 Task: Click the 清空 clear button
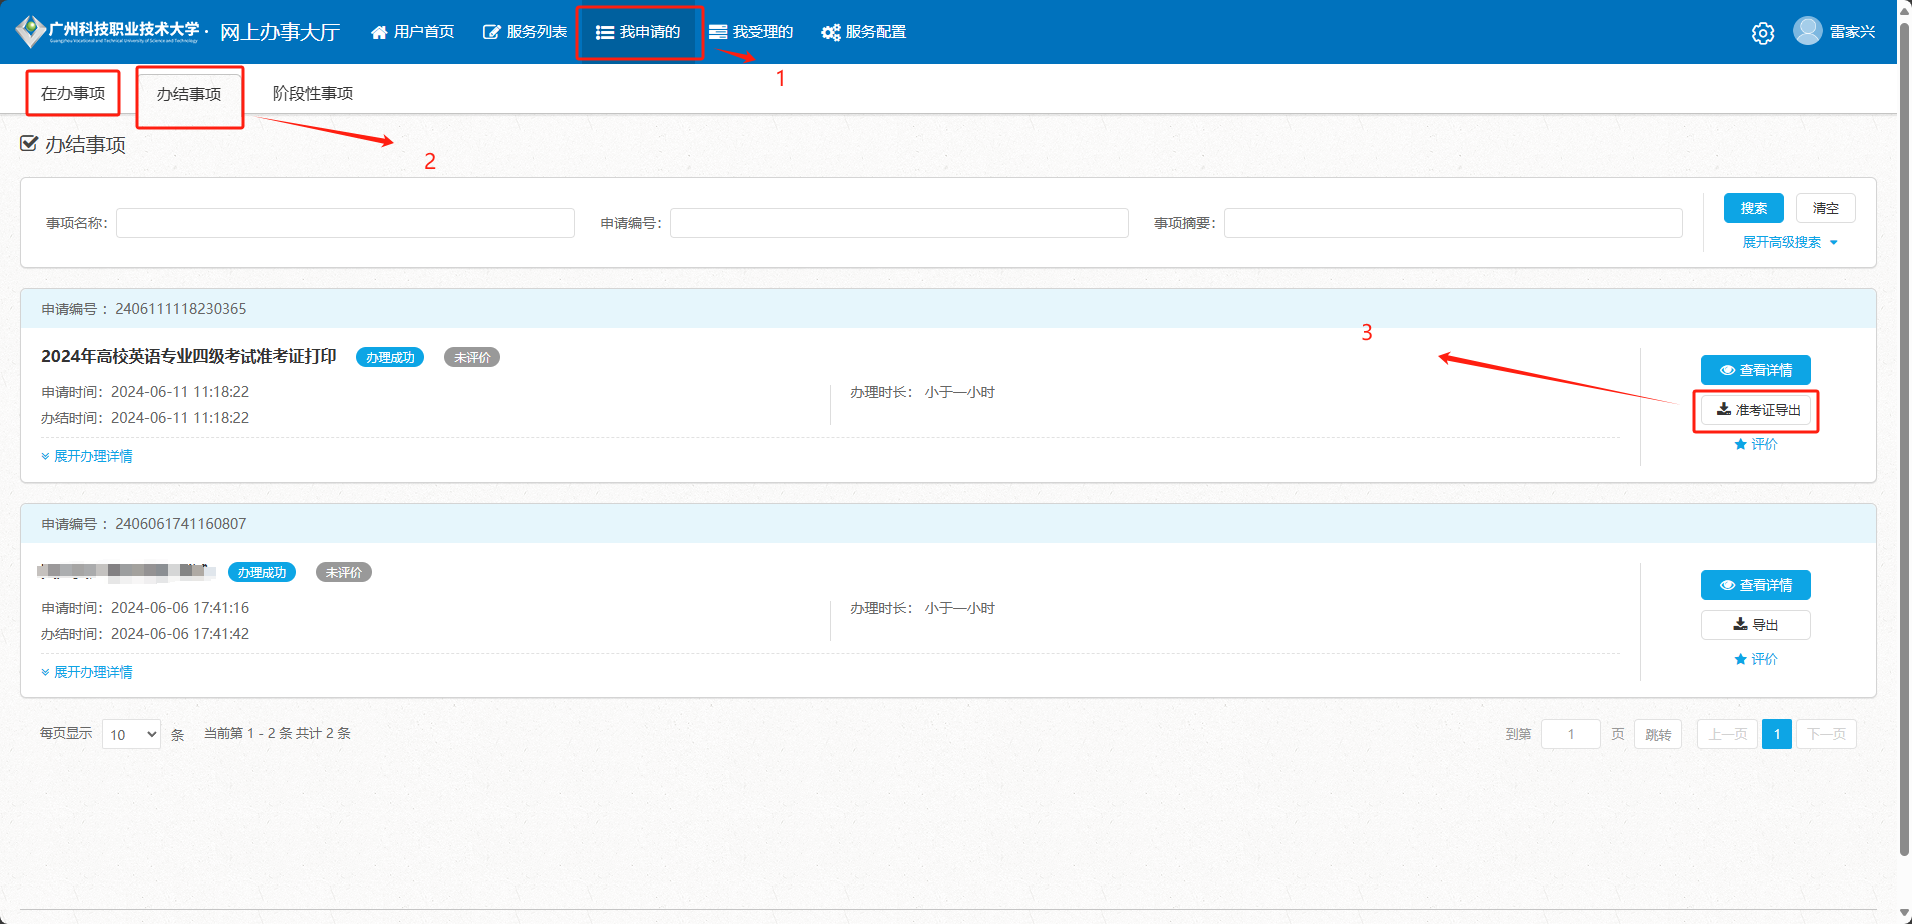tap(1825, 208)
